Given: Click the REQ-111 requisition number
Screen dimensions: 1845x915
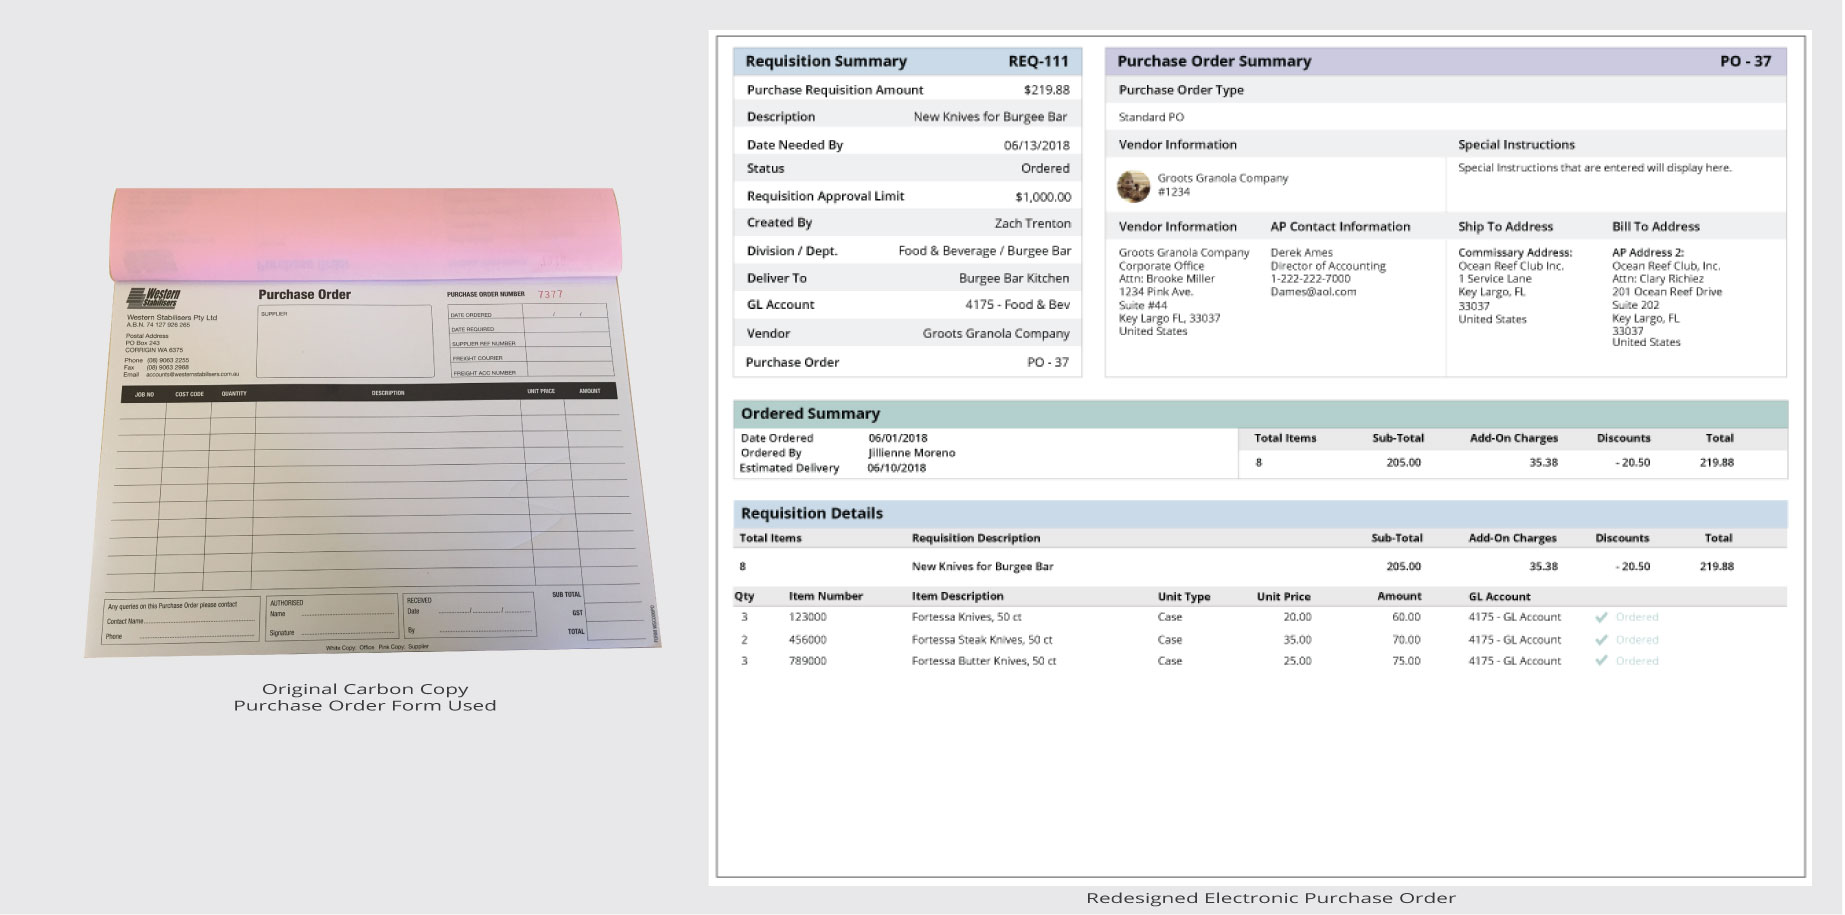Looking at the screenshot, I should [1038, 62].
